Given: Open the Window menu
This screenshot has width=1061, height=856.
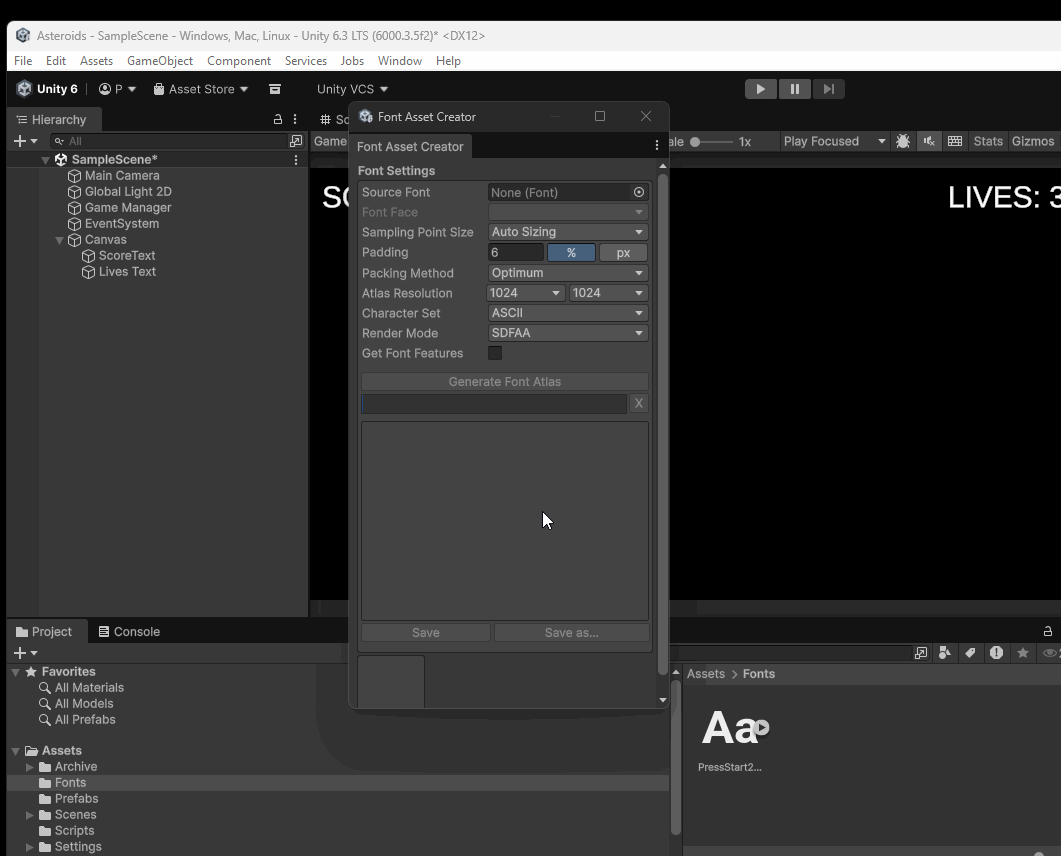Looking at the screenshot, I should pyautogui.click(x=400, y=61).
